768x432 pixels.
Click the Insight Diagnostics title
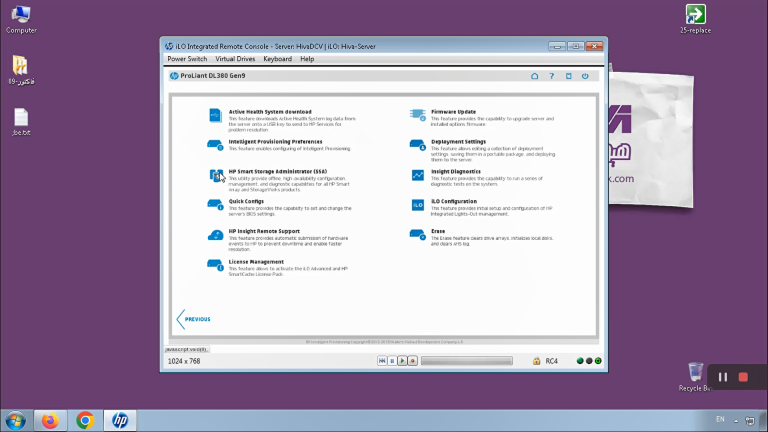(456, 171)
